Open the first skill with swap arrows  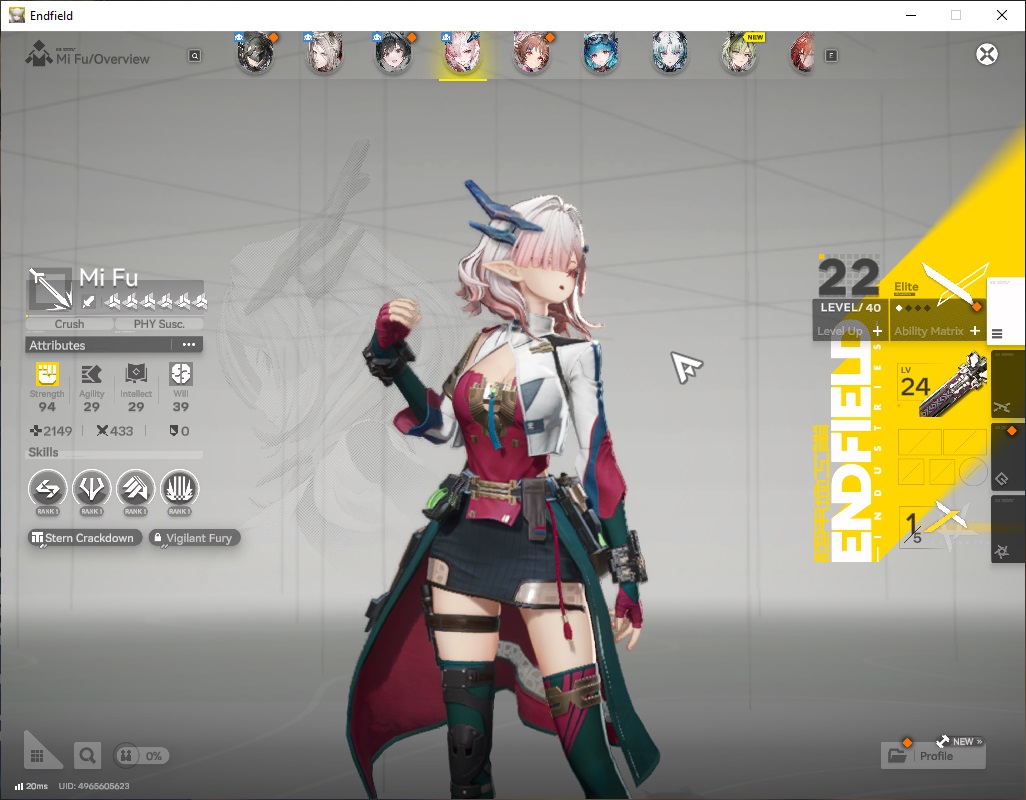click(48, 489)
